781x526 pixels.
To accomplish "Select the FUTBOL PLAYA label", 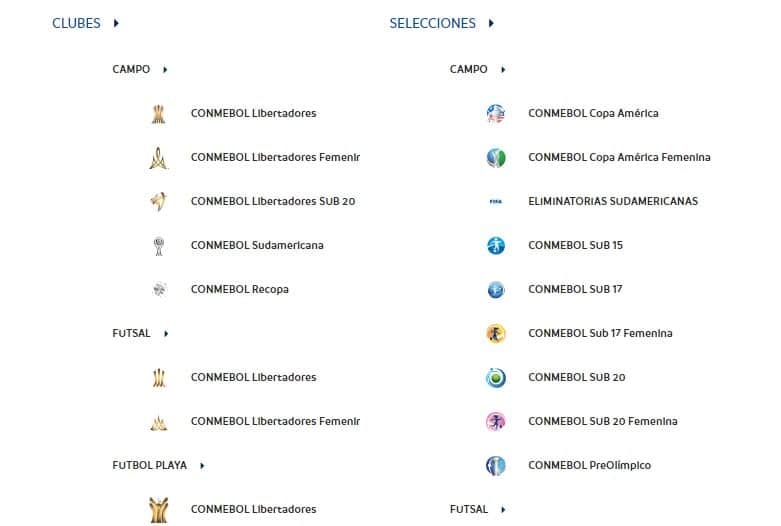I will [149, 465].
